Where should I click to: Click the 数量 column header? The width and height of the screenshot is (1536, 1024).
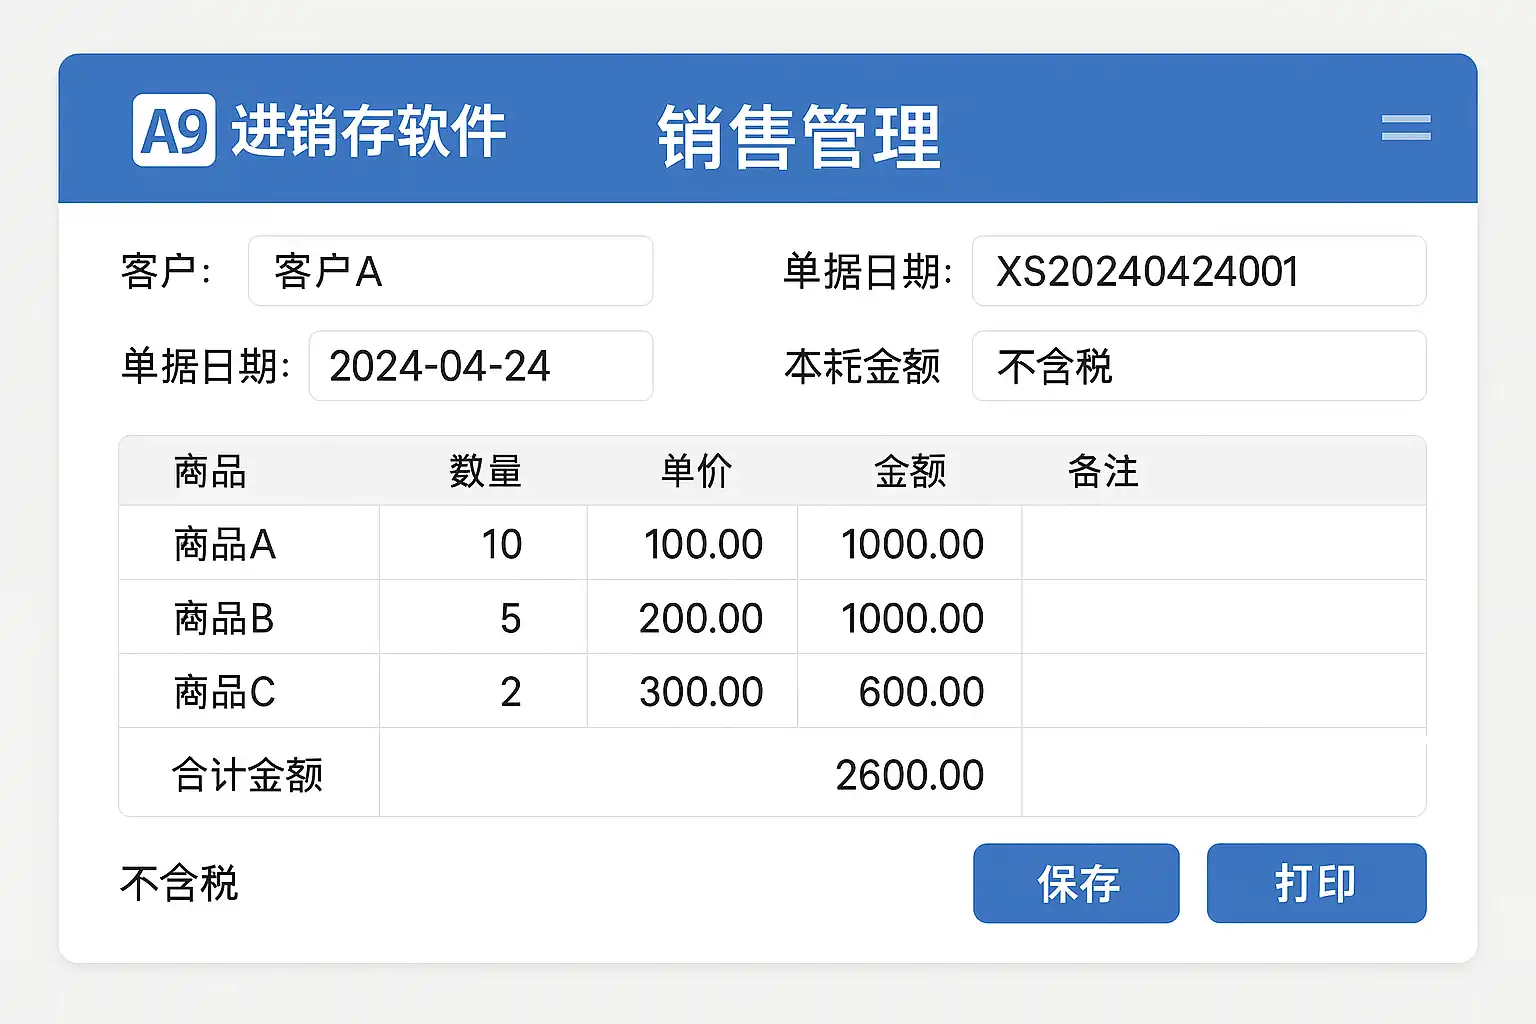(485, 471)
